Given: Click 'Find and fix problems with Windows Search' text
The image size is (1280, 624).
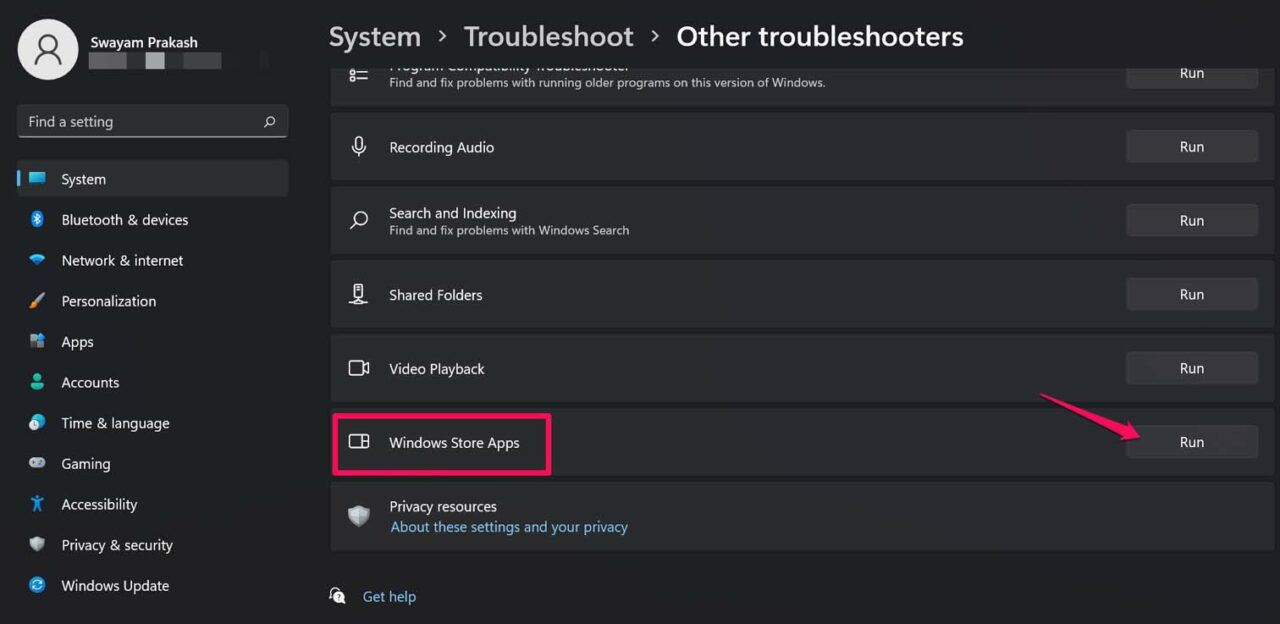Looking at the screenshot, I should [509, 230].
